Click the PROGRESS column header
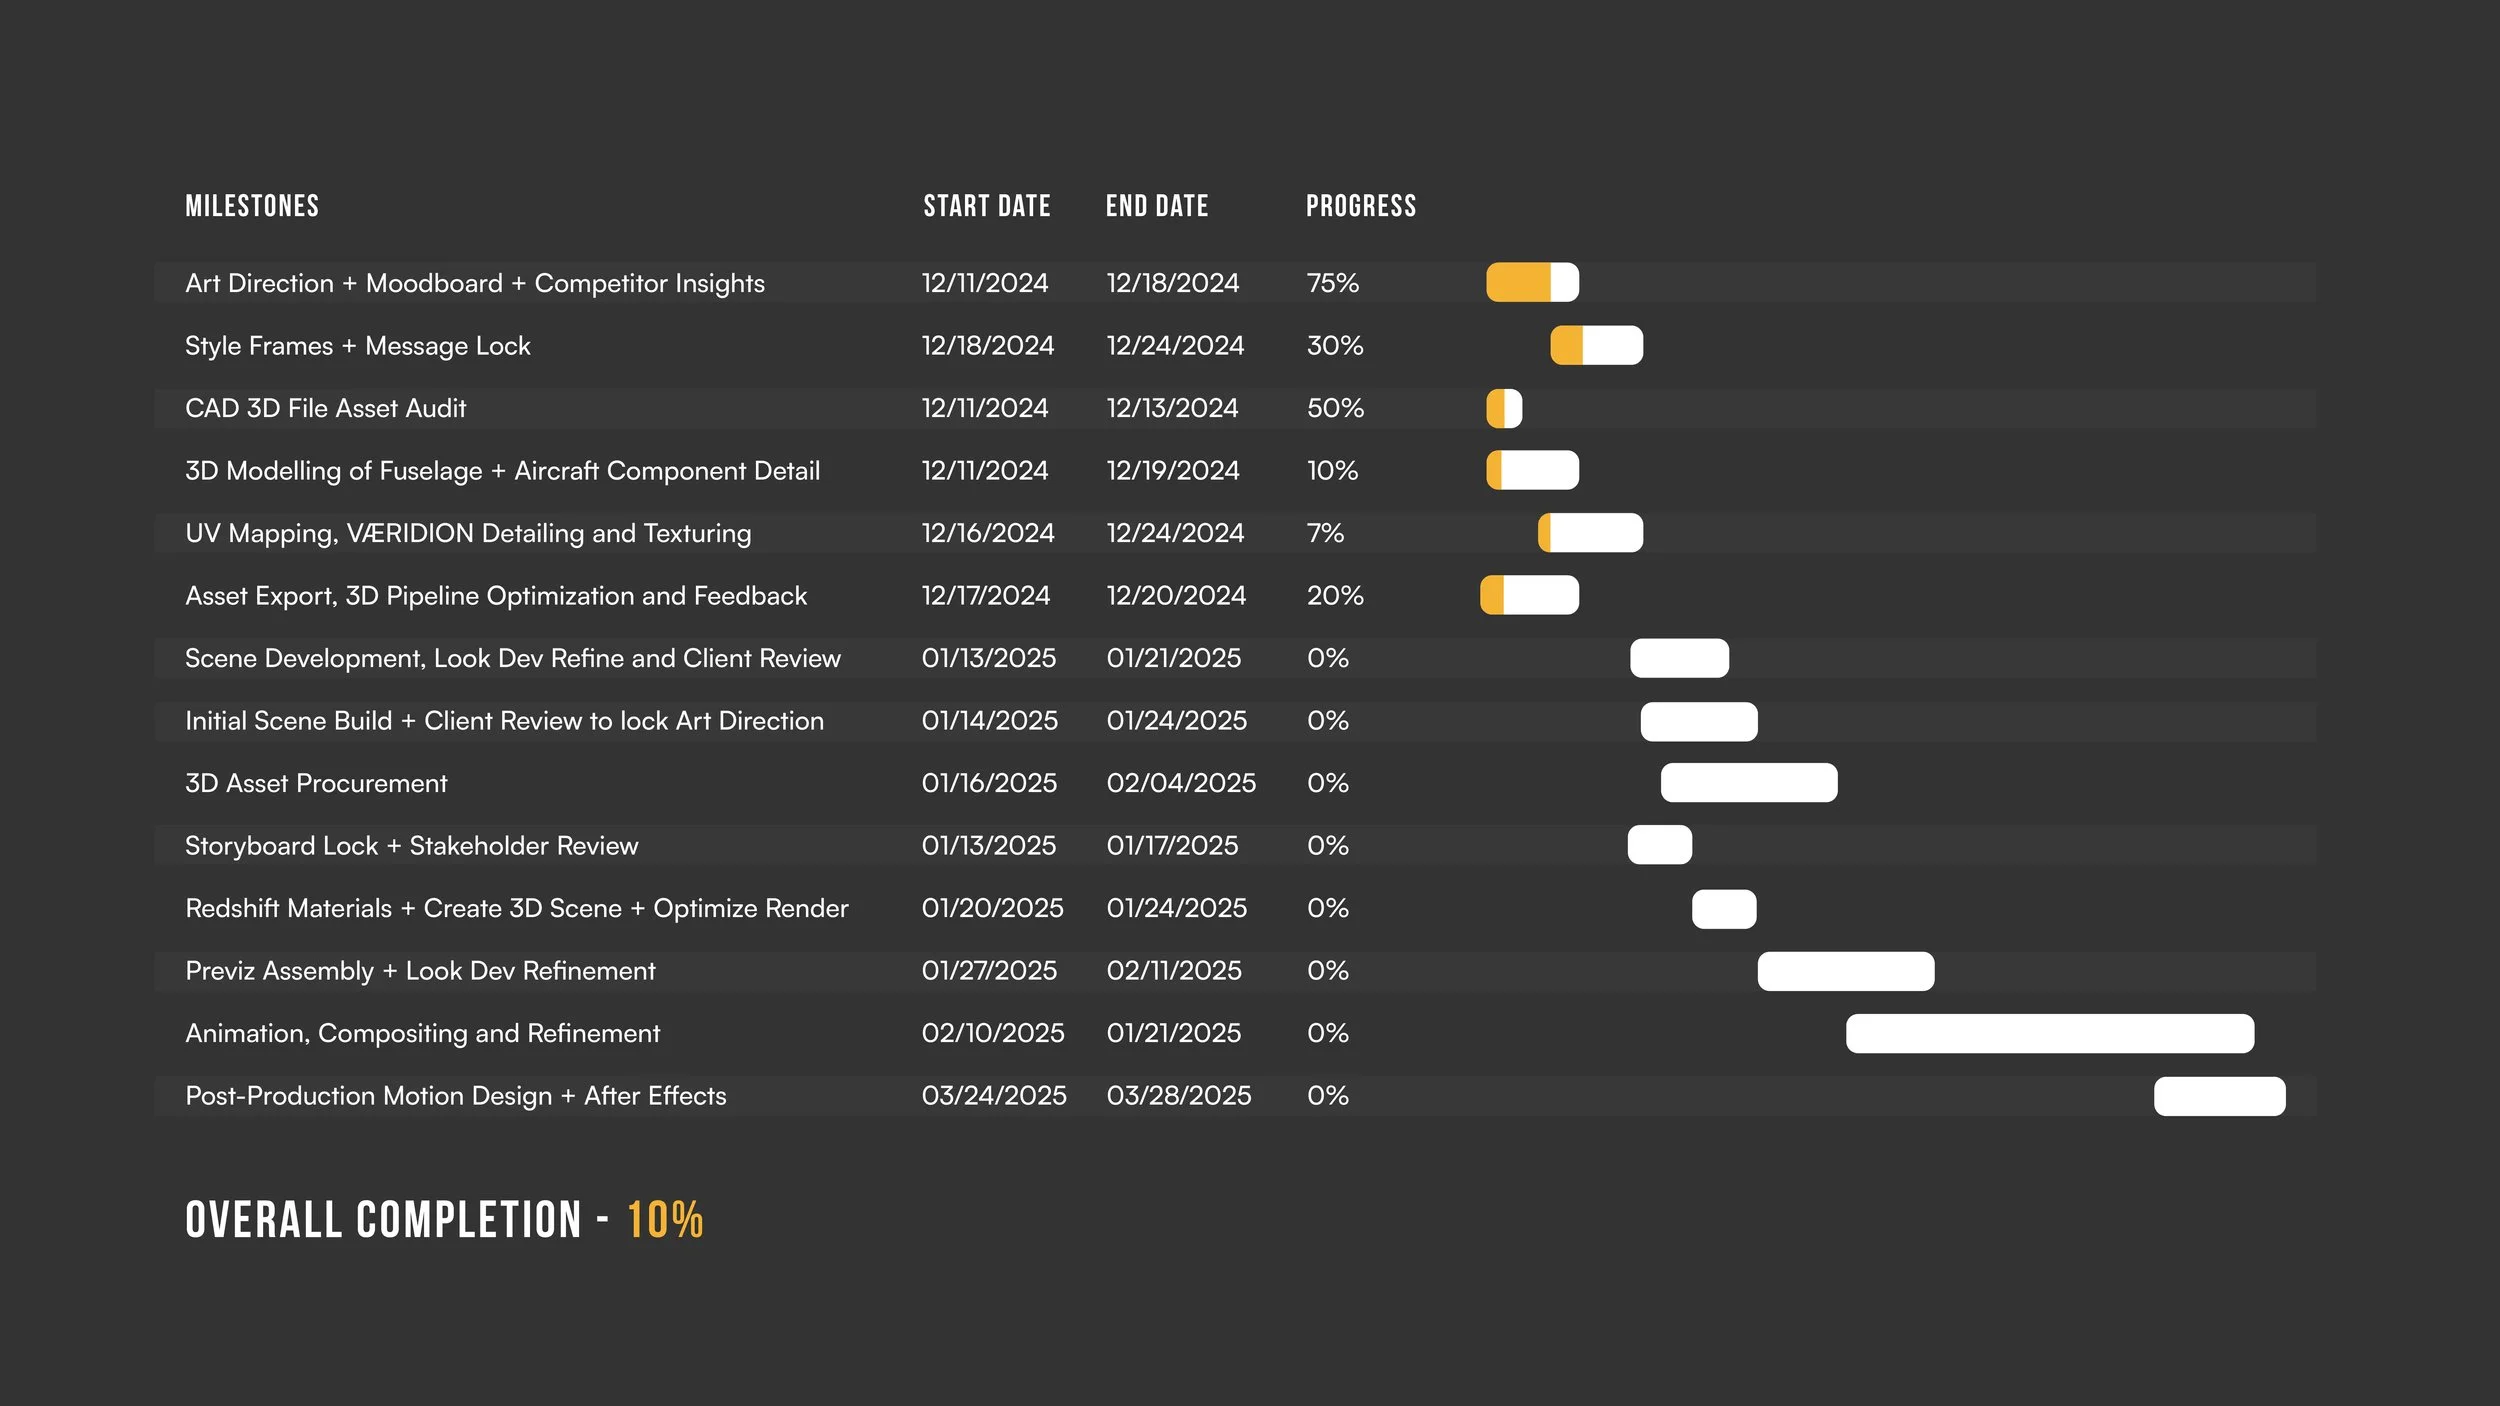Image resolution: width=2500 pixels, height=1406 pixels. point(1361,207)
